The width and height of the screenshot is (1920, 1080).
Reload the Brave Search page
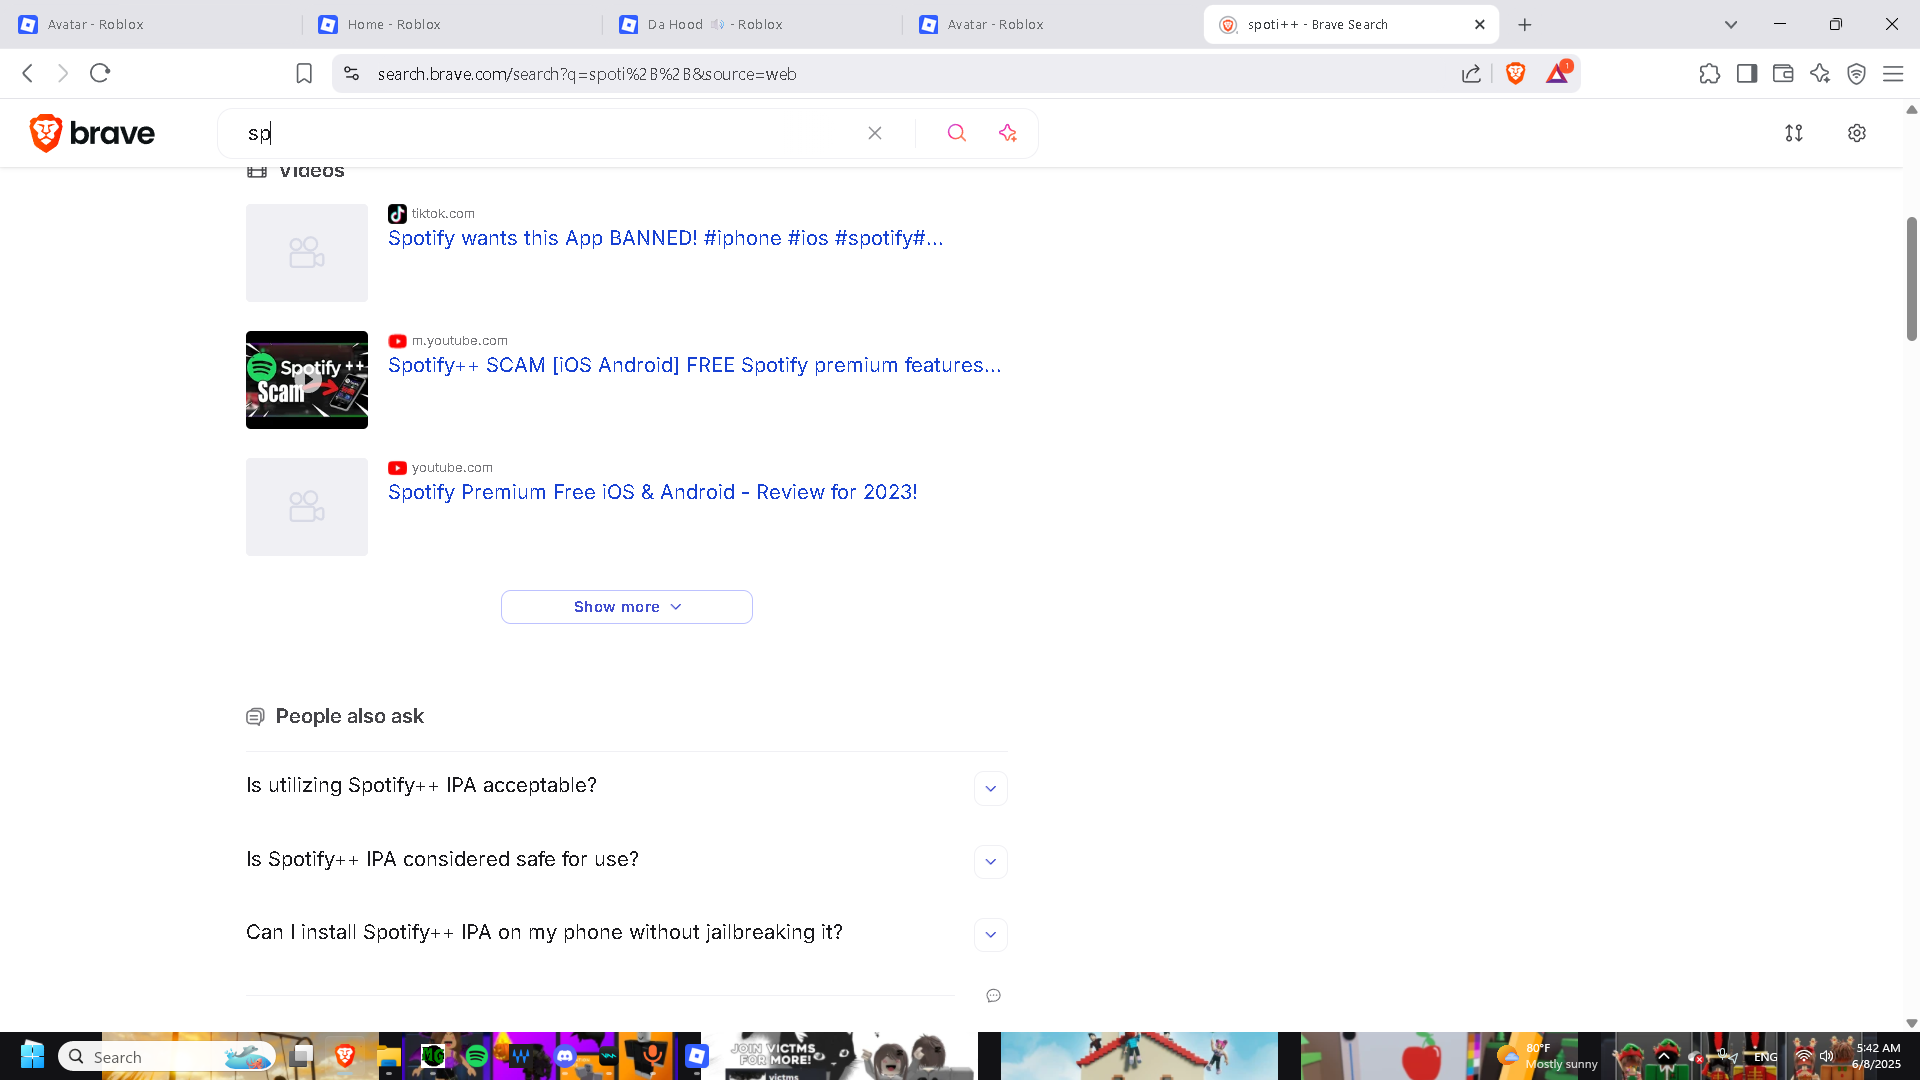(100, 73)
